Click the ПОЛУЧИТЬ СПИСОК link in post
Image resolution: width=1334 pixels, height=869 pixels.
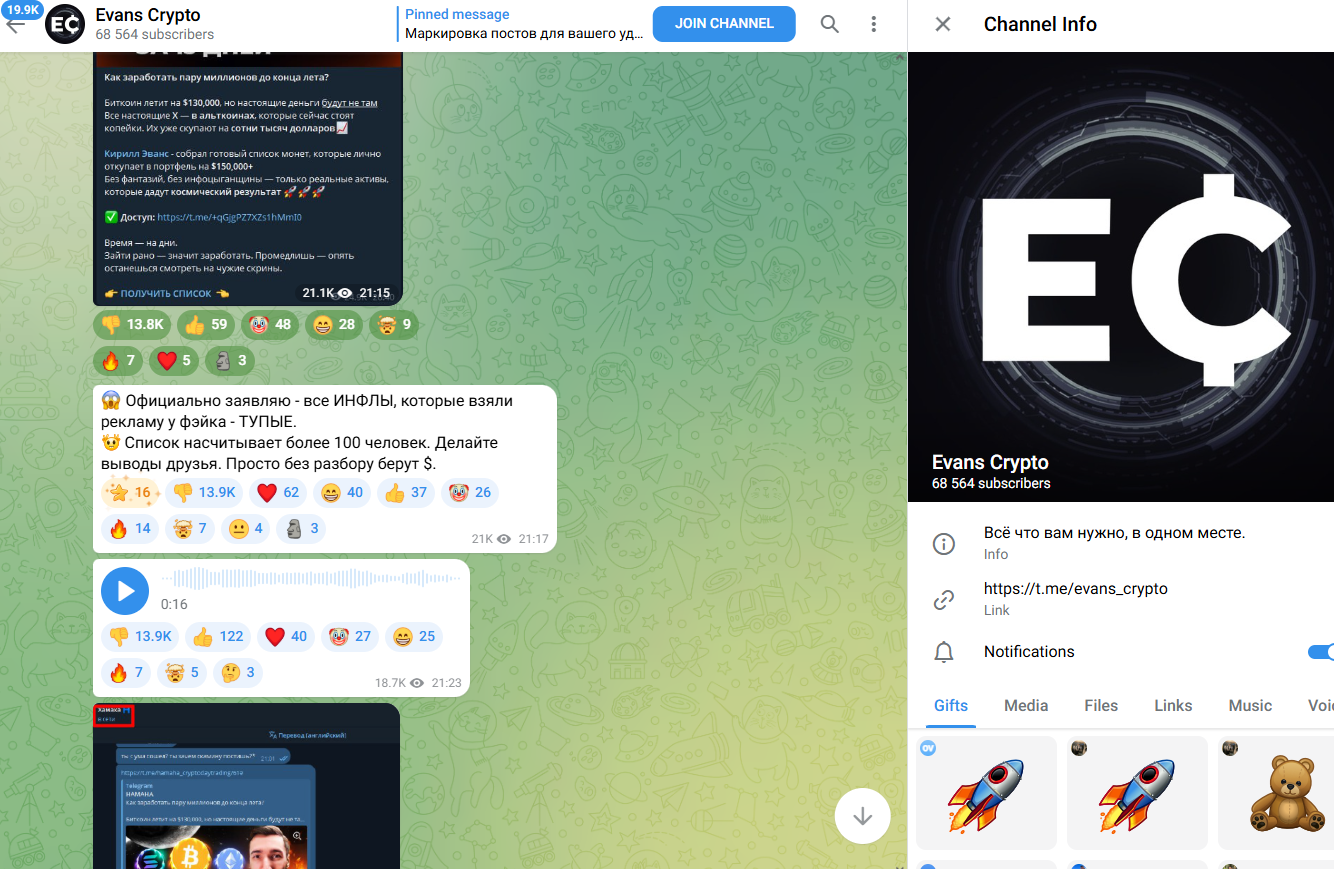coord(166,293)
